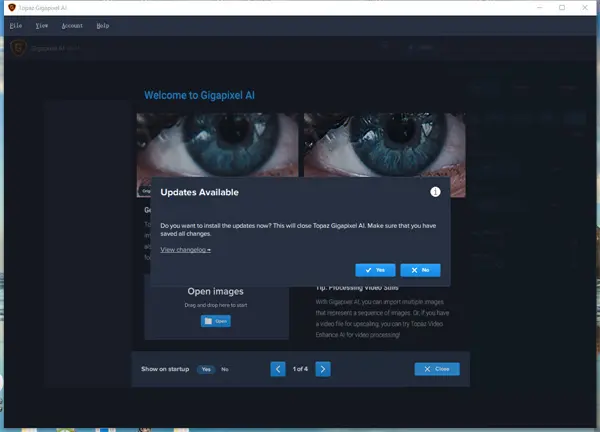This screenshot has width=600, height=432.
Task: Click the info icon in Updates dialog
Action: pos(435,191)
